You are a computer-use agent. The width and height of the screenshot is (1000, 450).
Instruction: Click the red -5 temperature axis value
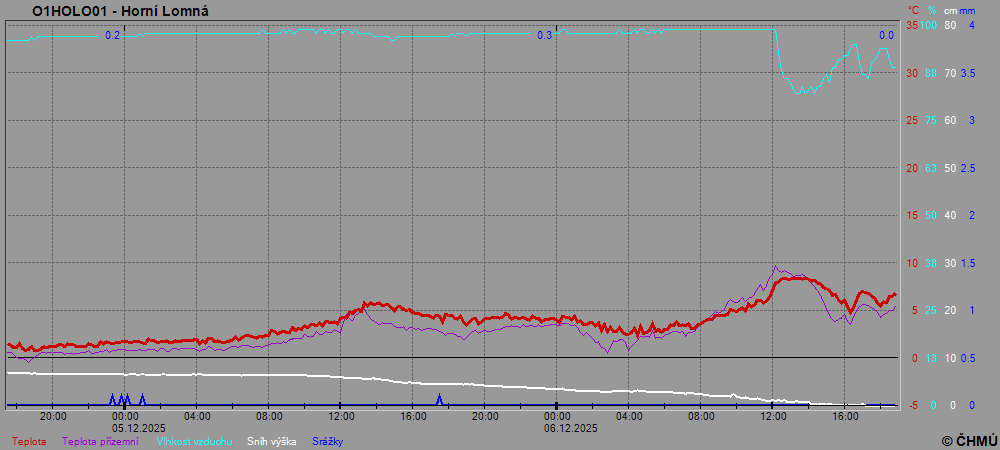(x=911, y=405)
